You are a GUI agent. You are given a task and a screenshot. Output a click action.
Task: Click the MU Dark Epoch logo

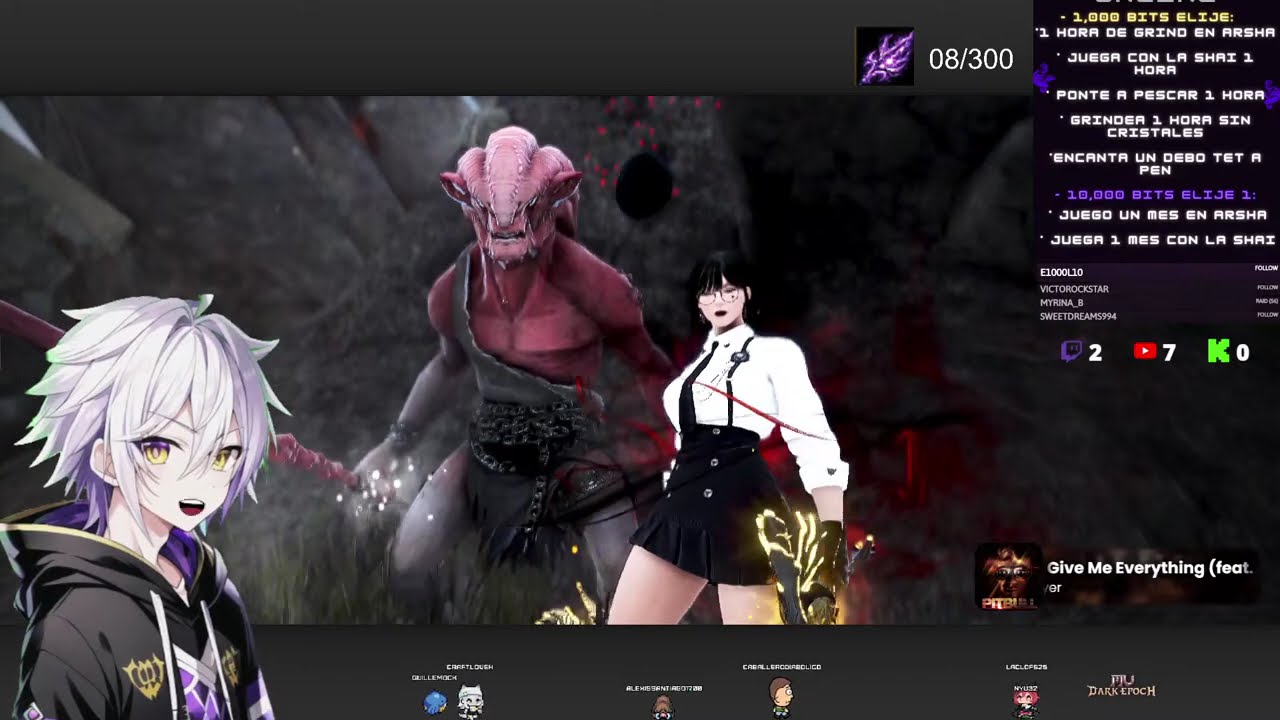pos(1121,688)
